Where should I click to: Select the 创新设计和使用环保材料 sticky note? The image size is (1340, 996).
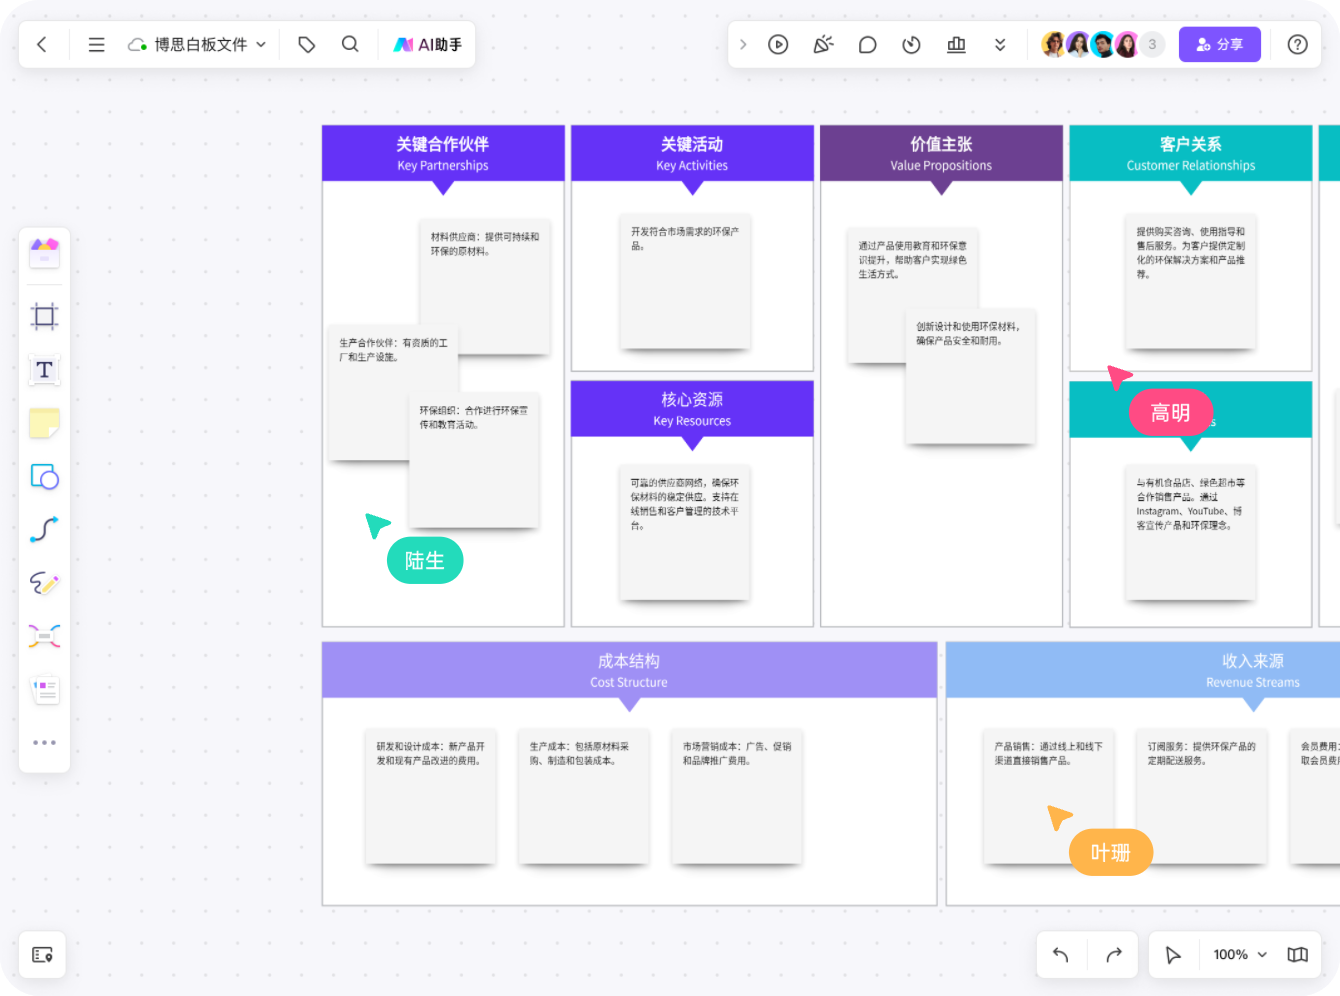pyautogui.click(x=971, y=377)
